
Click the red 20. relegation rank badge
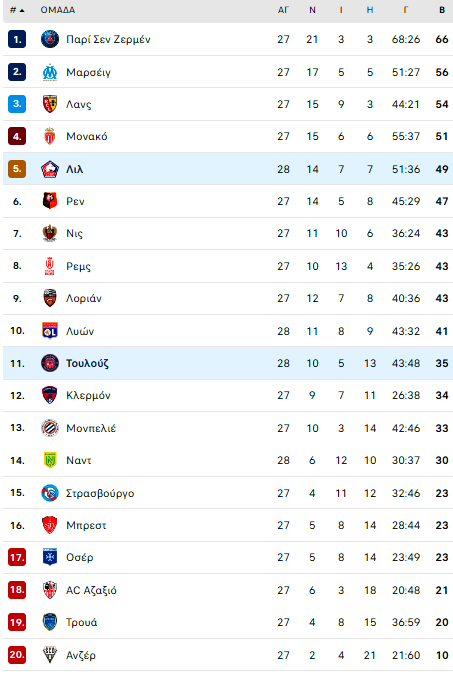point(17,655)
